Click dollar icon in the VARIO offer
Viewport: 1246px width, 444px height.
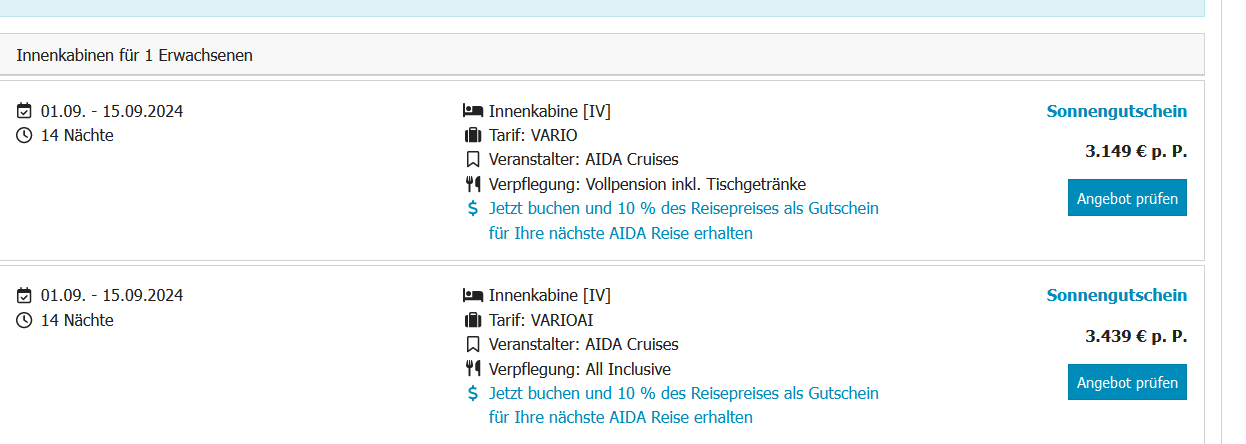coord(473,209)
